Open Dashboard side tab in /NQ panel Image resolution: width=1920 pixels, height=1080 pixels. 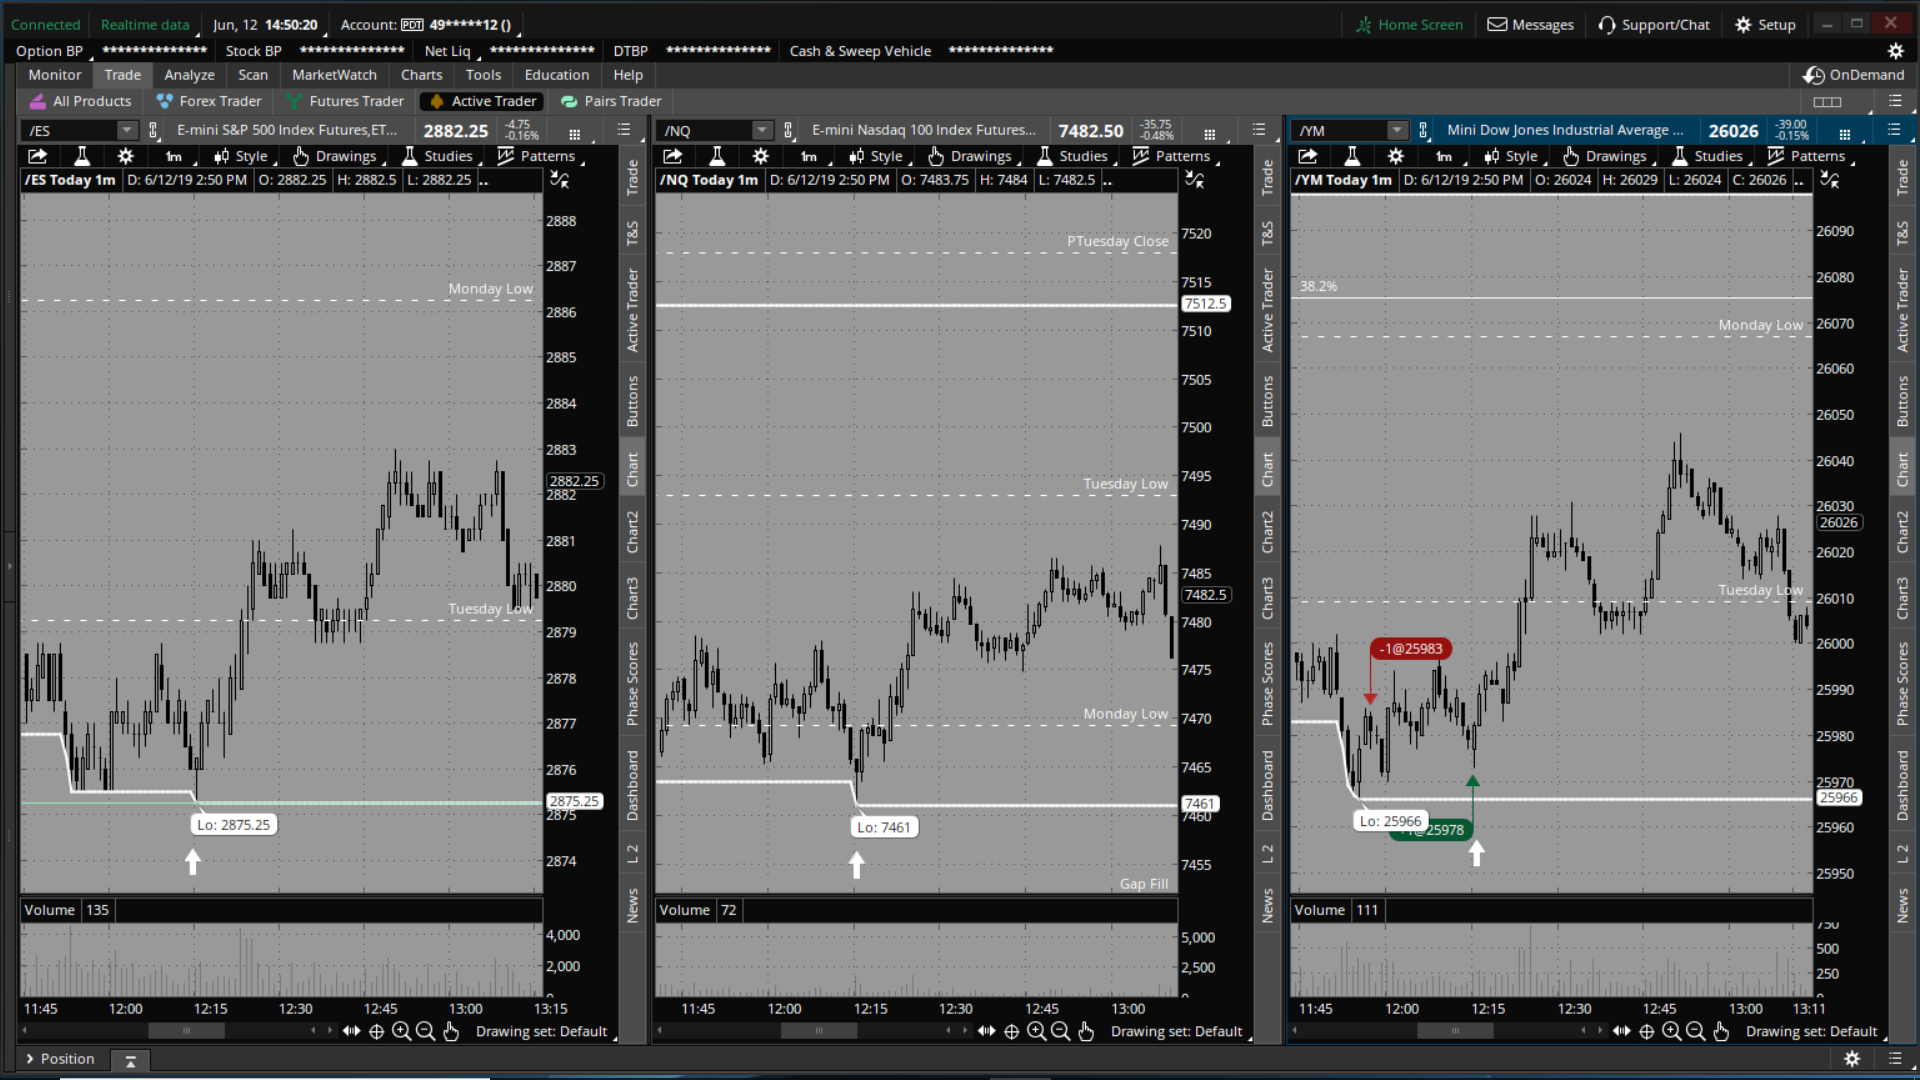(x=1267, y=785)
